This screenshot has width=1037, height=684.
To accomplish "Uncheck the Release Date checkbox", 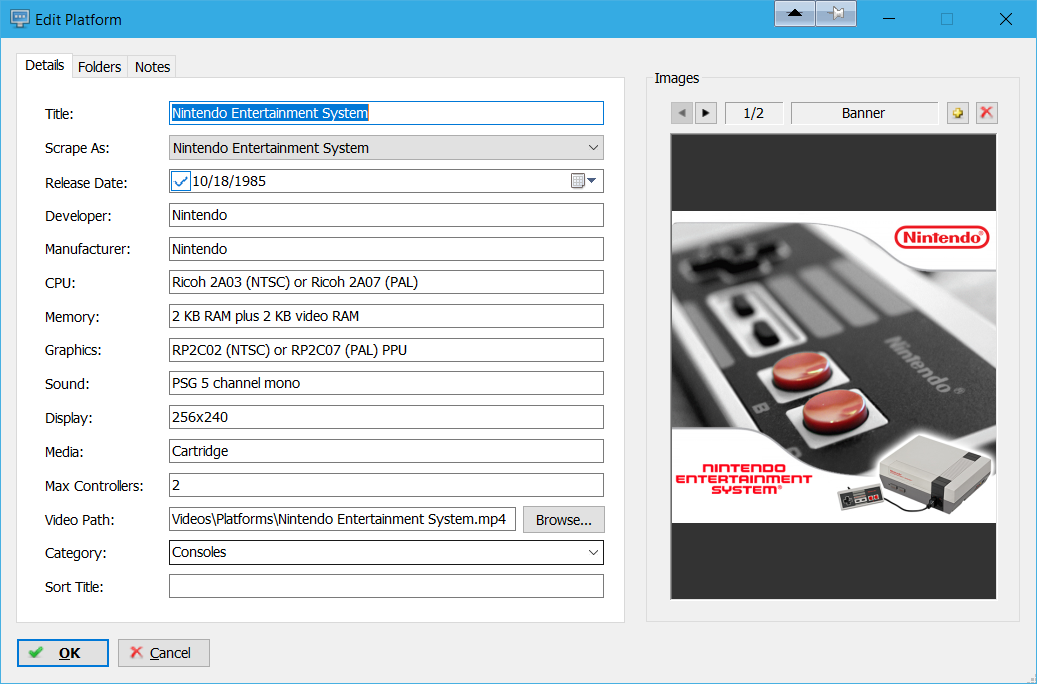I will [x=181, y=181].
